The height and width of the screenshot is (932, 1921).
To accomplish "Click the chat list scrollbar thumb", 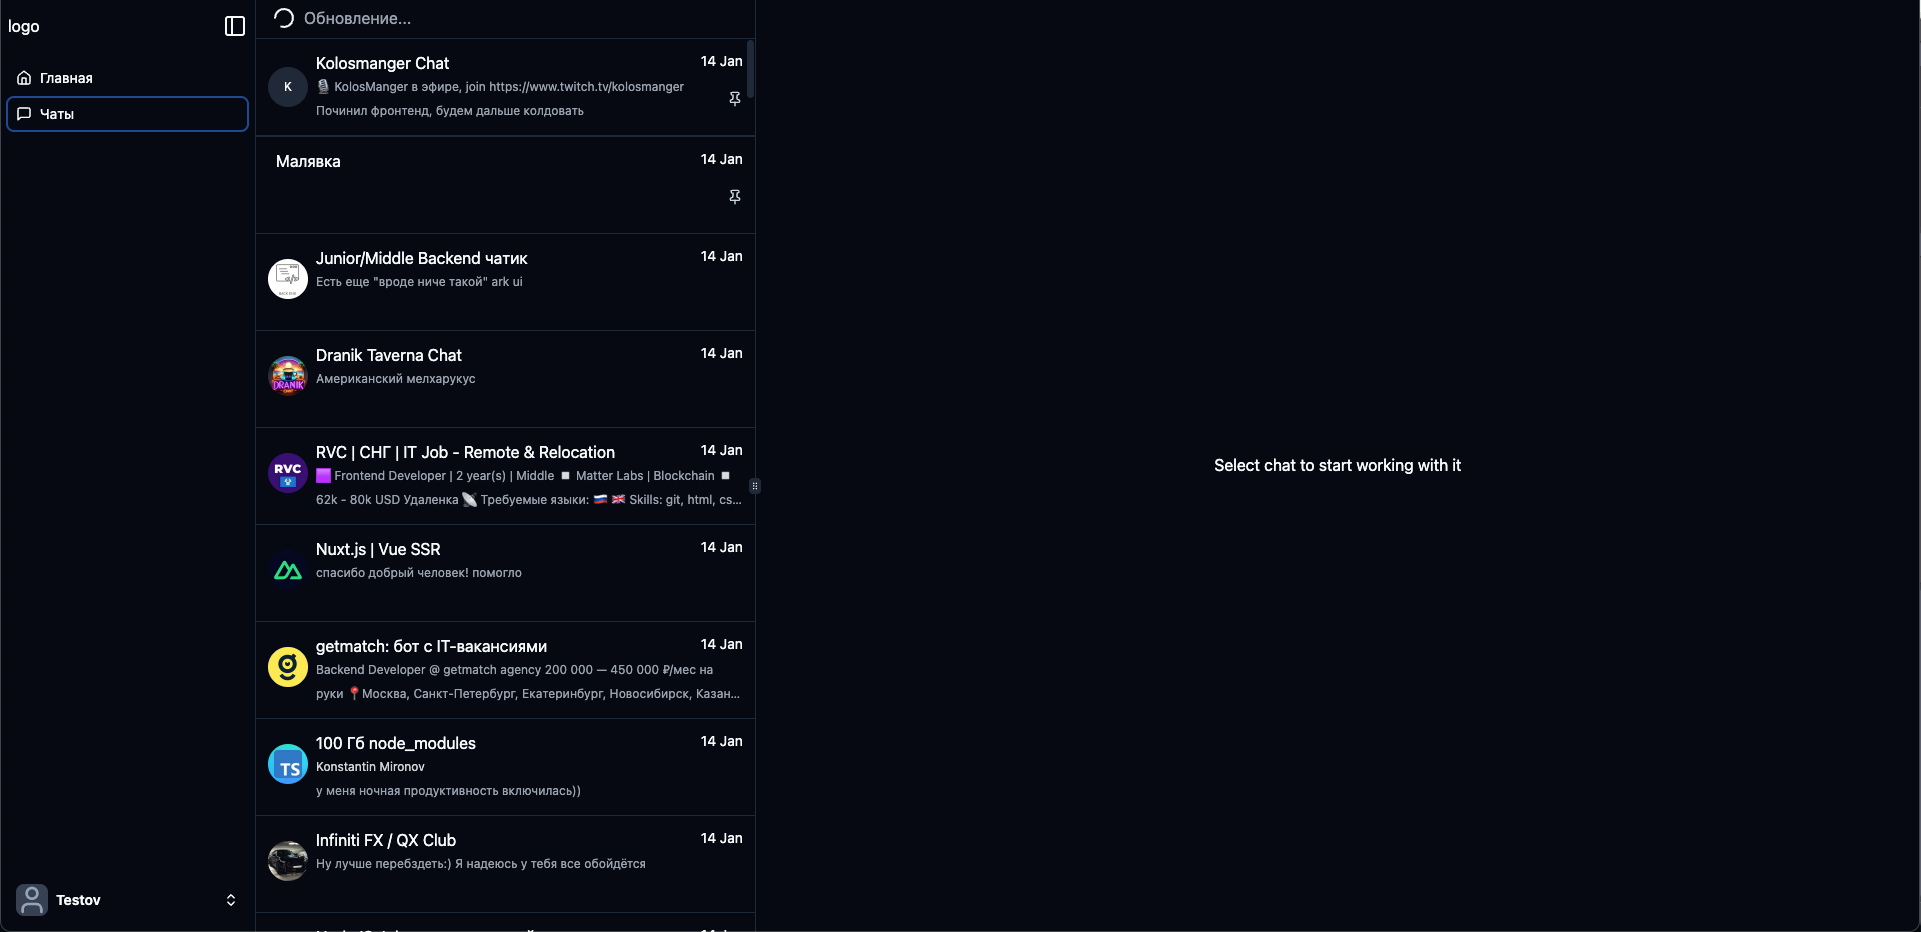I will (x=750, y=69).
